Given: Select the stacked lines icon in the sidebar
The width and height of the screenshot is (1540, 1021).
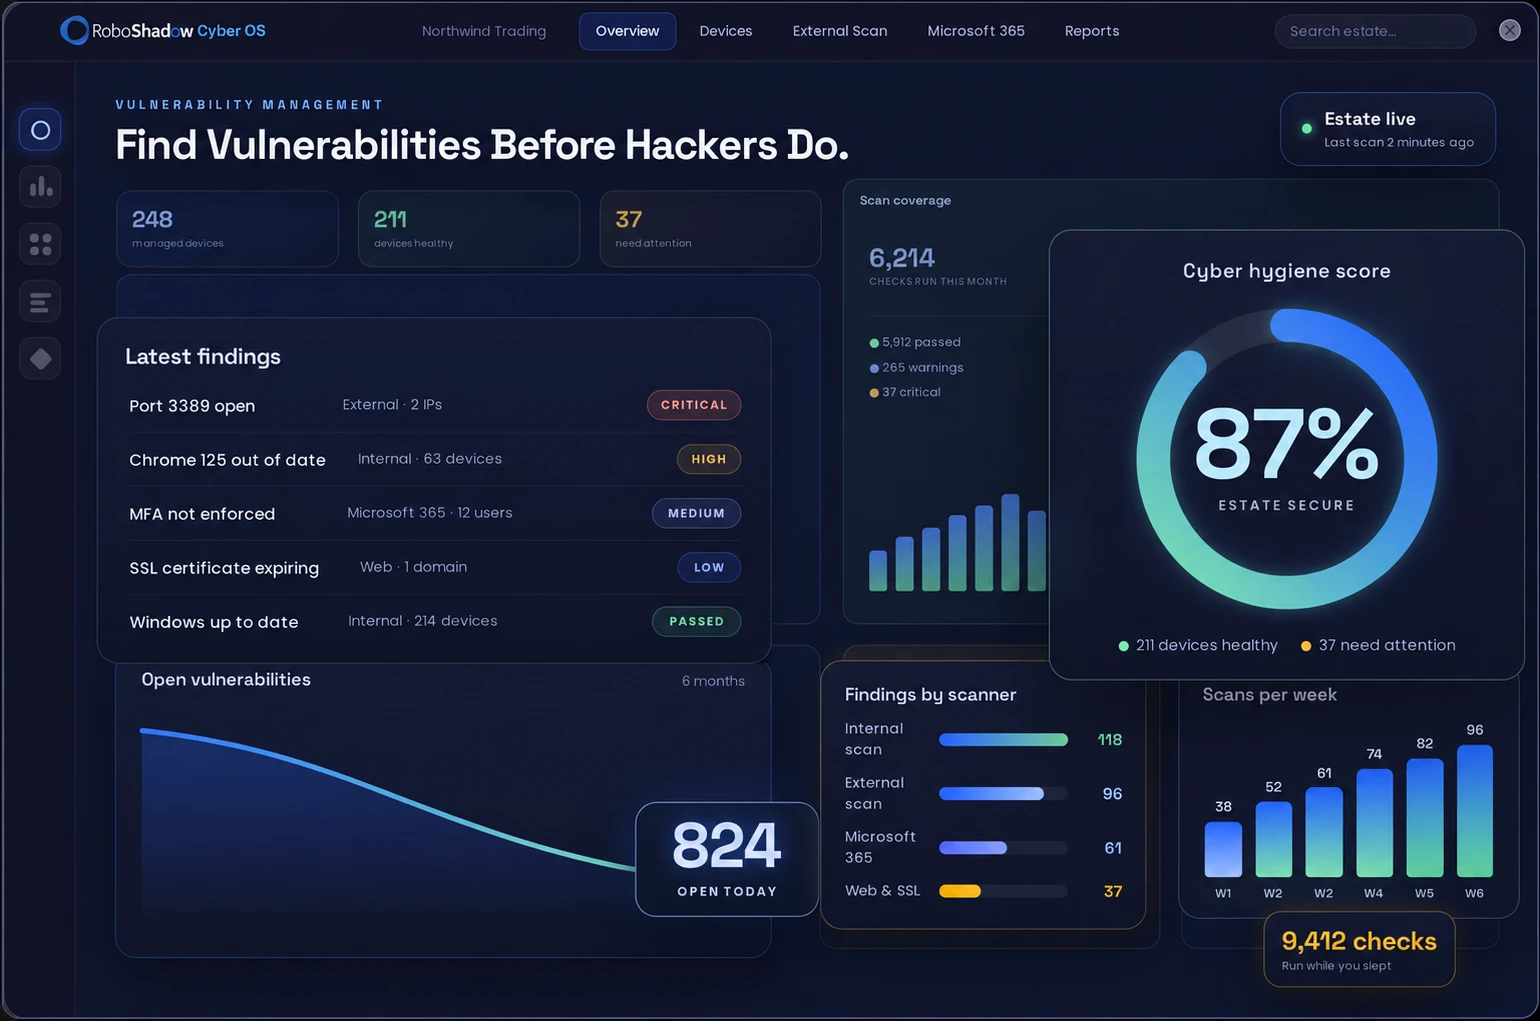Looking at the screenshot, I should pos(40,302).
